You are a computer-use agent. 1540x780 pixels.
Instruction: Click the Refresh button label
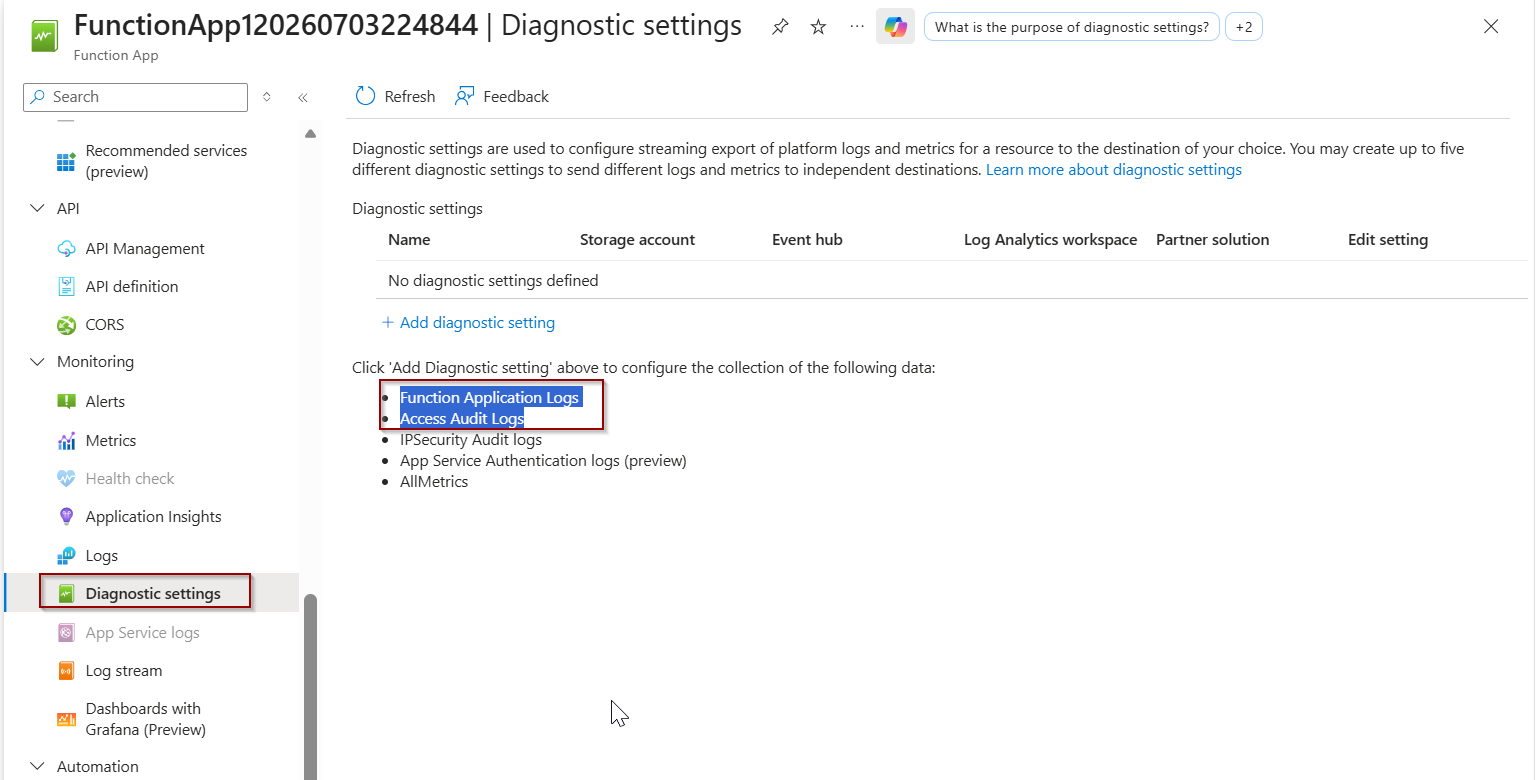click(x=410, y=97)
